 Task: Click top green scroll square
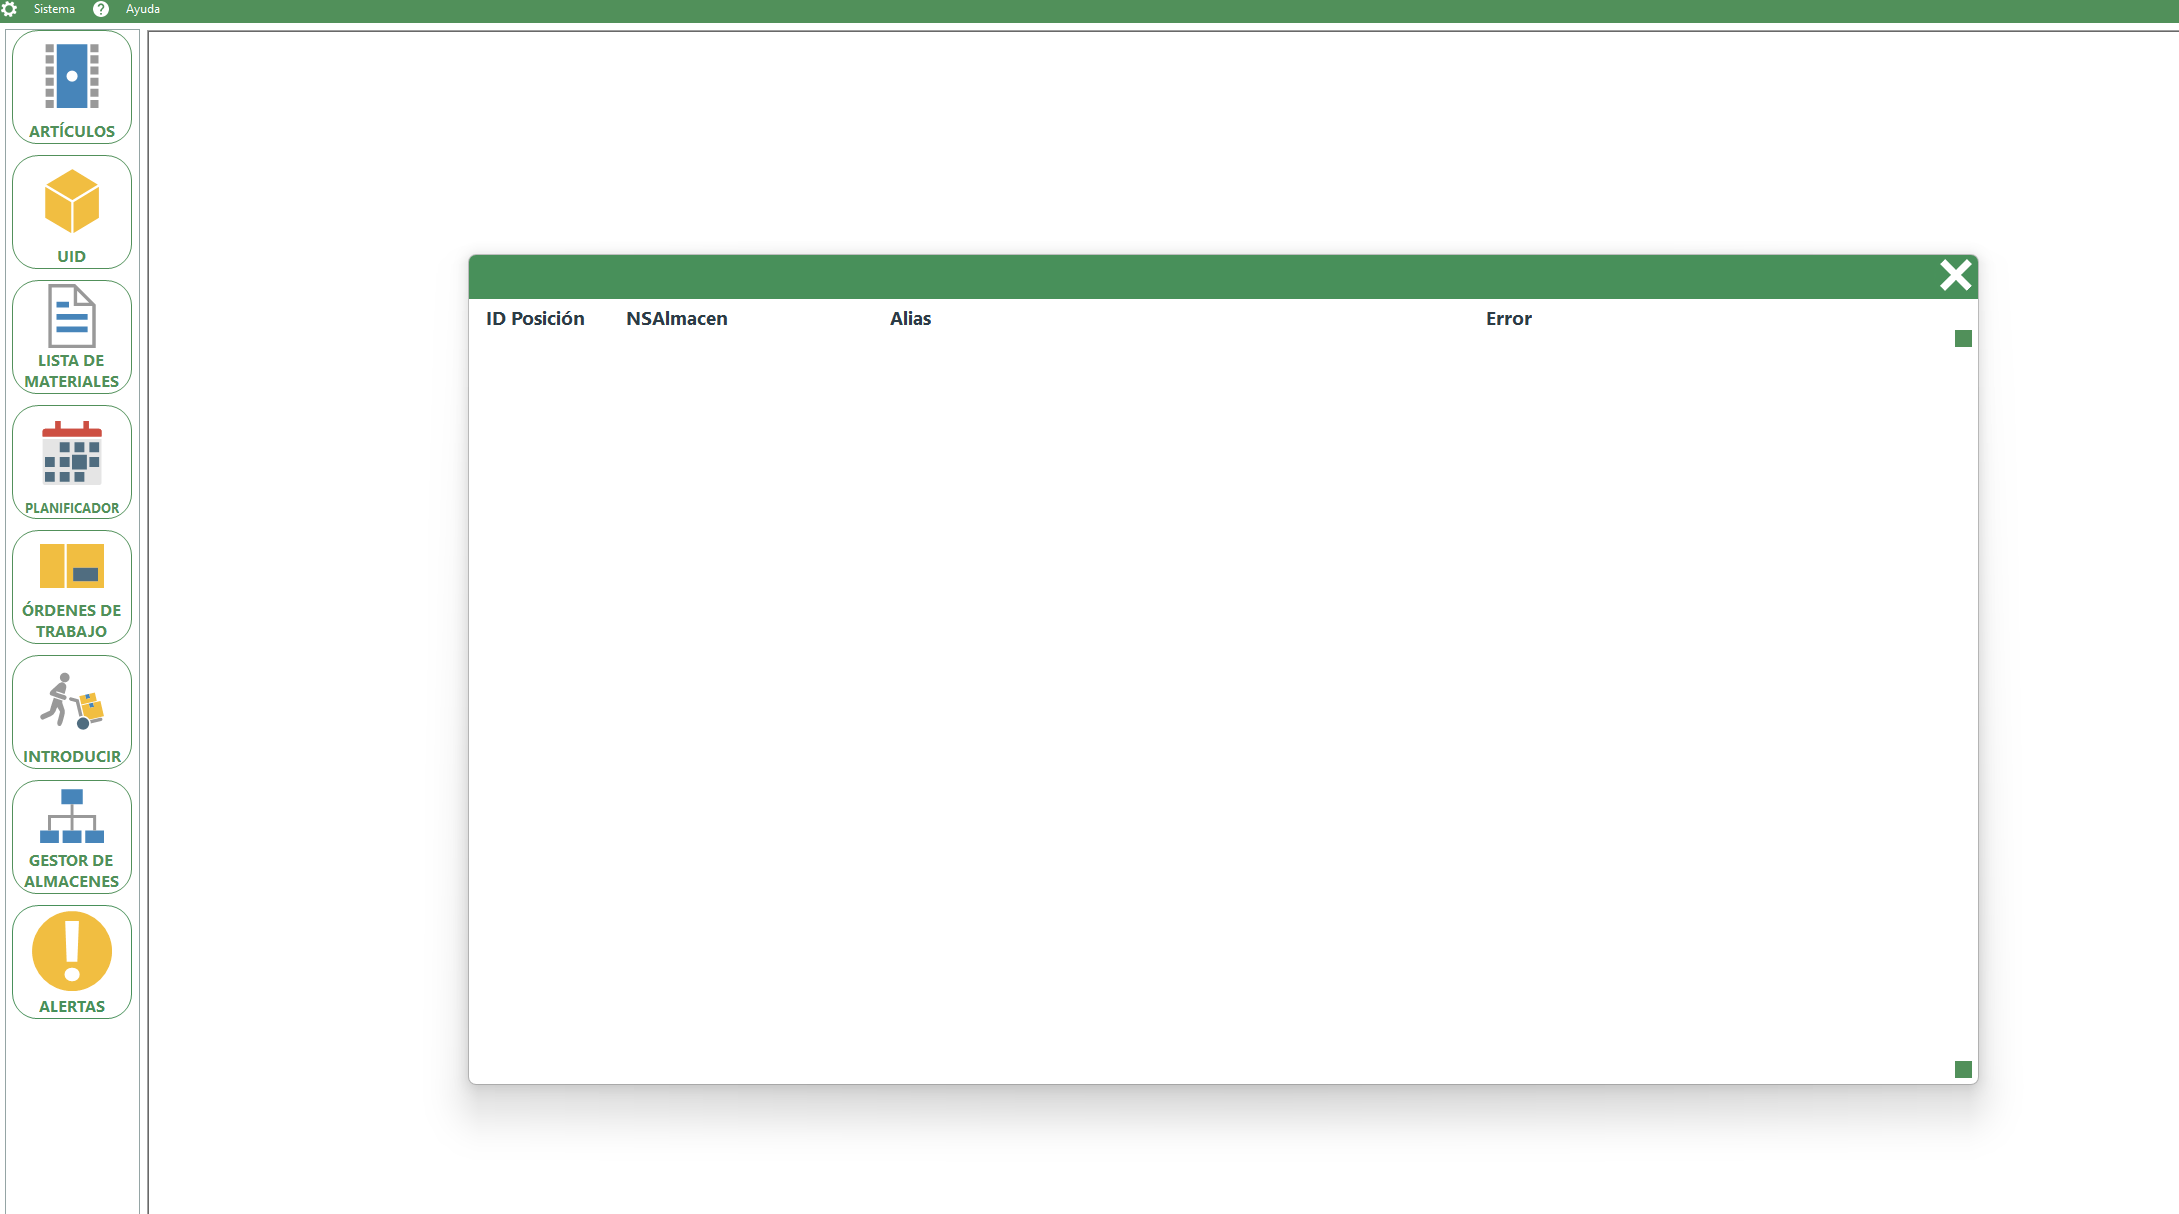point(1963,339)
